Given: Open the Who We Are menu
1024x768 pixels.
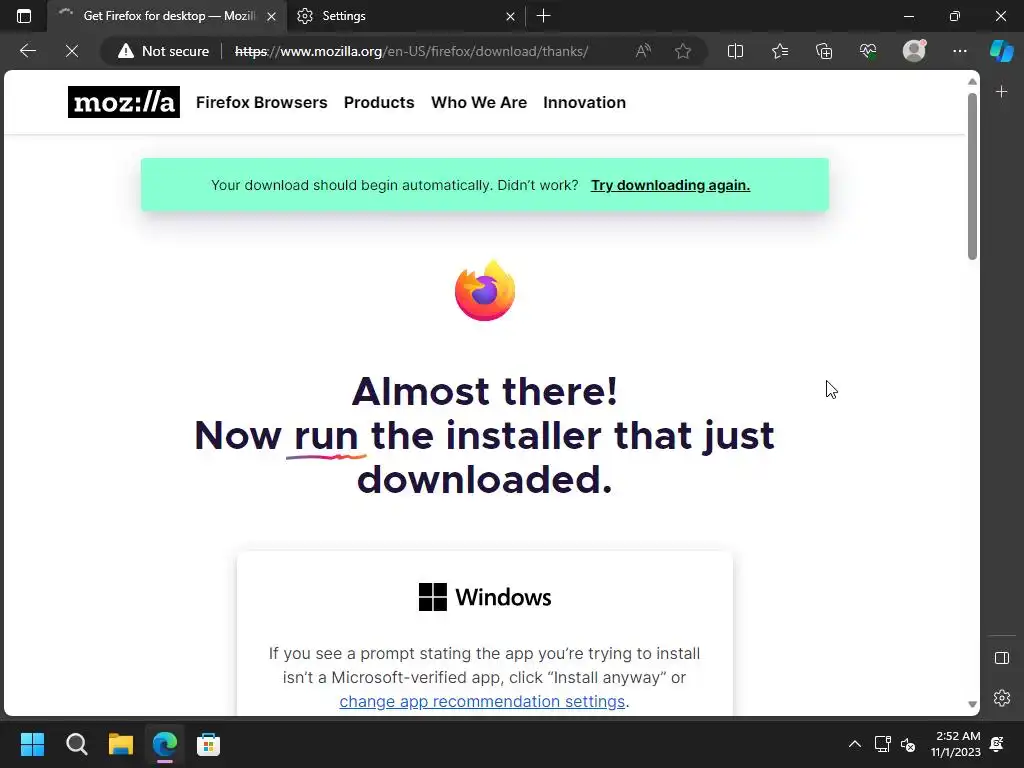Looking at the screenshot, I should coord(479,103).
